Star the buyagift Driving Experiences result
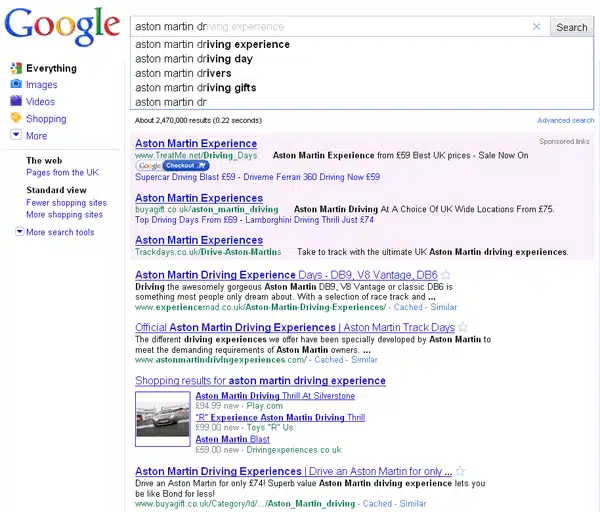Screen dimensions: 600x512 click(460, 471)
